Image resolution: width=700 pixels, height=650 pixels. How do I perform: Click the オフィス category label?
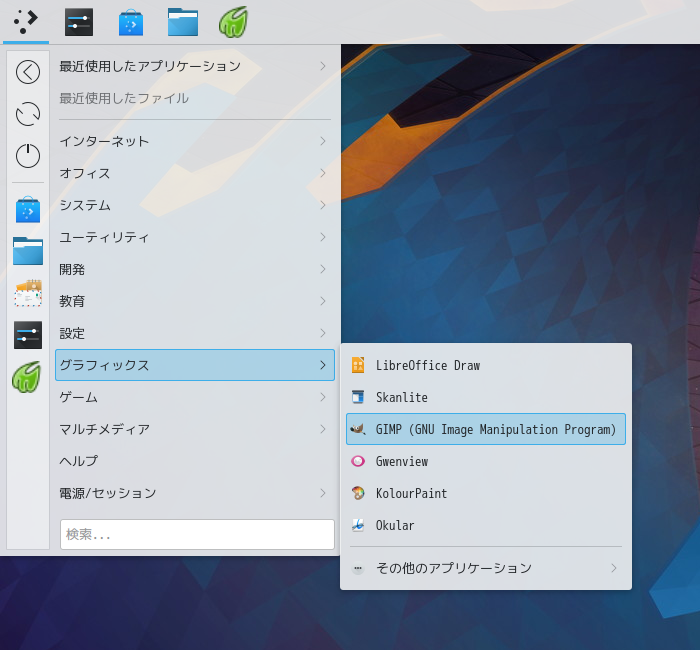(x=85, y=173)
